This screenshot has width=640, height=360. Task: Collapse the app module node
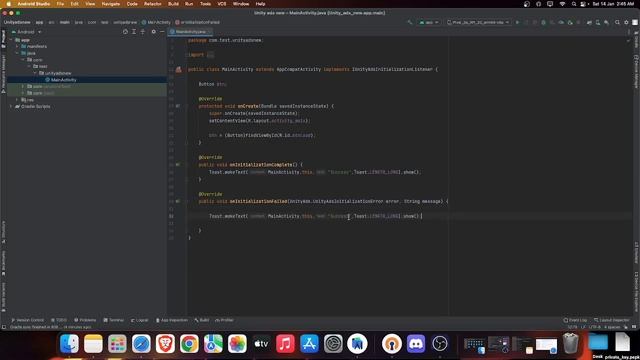pos(11,40)
